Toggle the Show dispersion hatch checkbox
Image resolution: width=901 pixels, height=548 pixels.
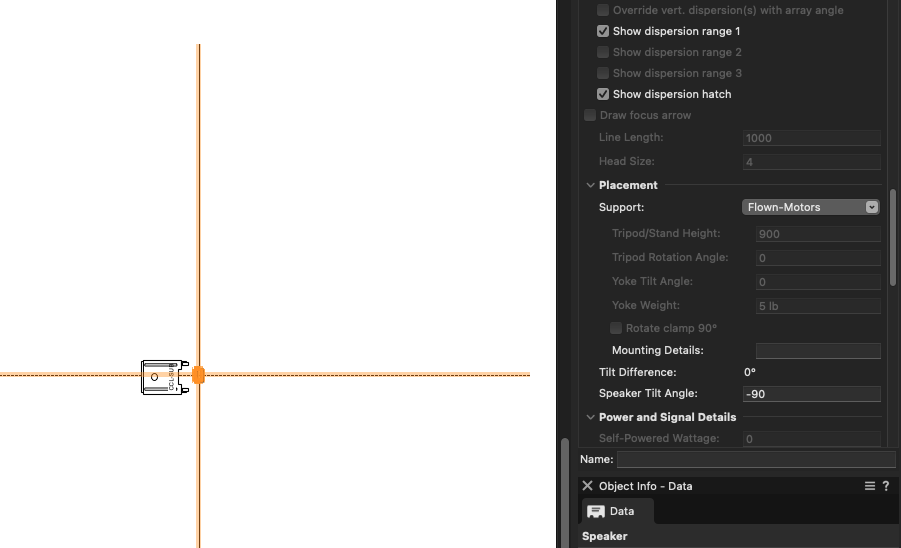(603, 94)
